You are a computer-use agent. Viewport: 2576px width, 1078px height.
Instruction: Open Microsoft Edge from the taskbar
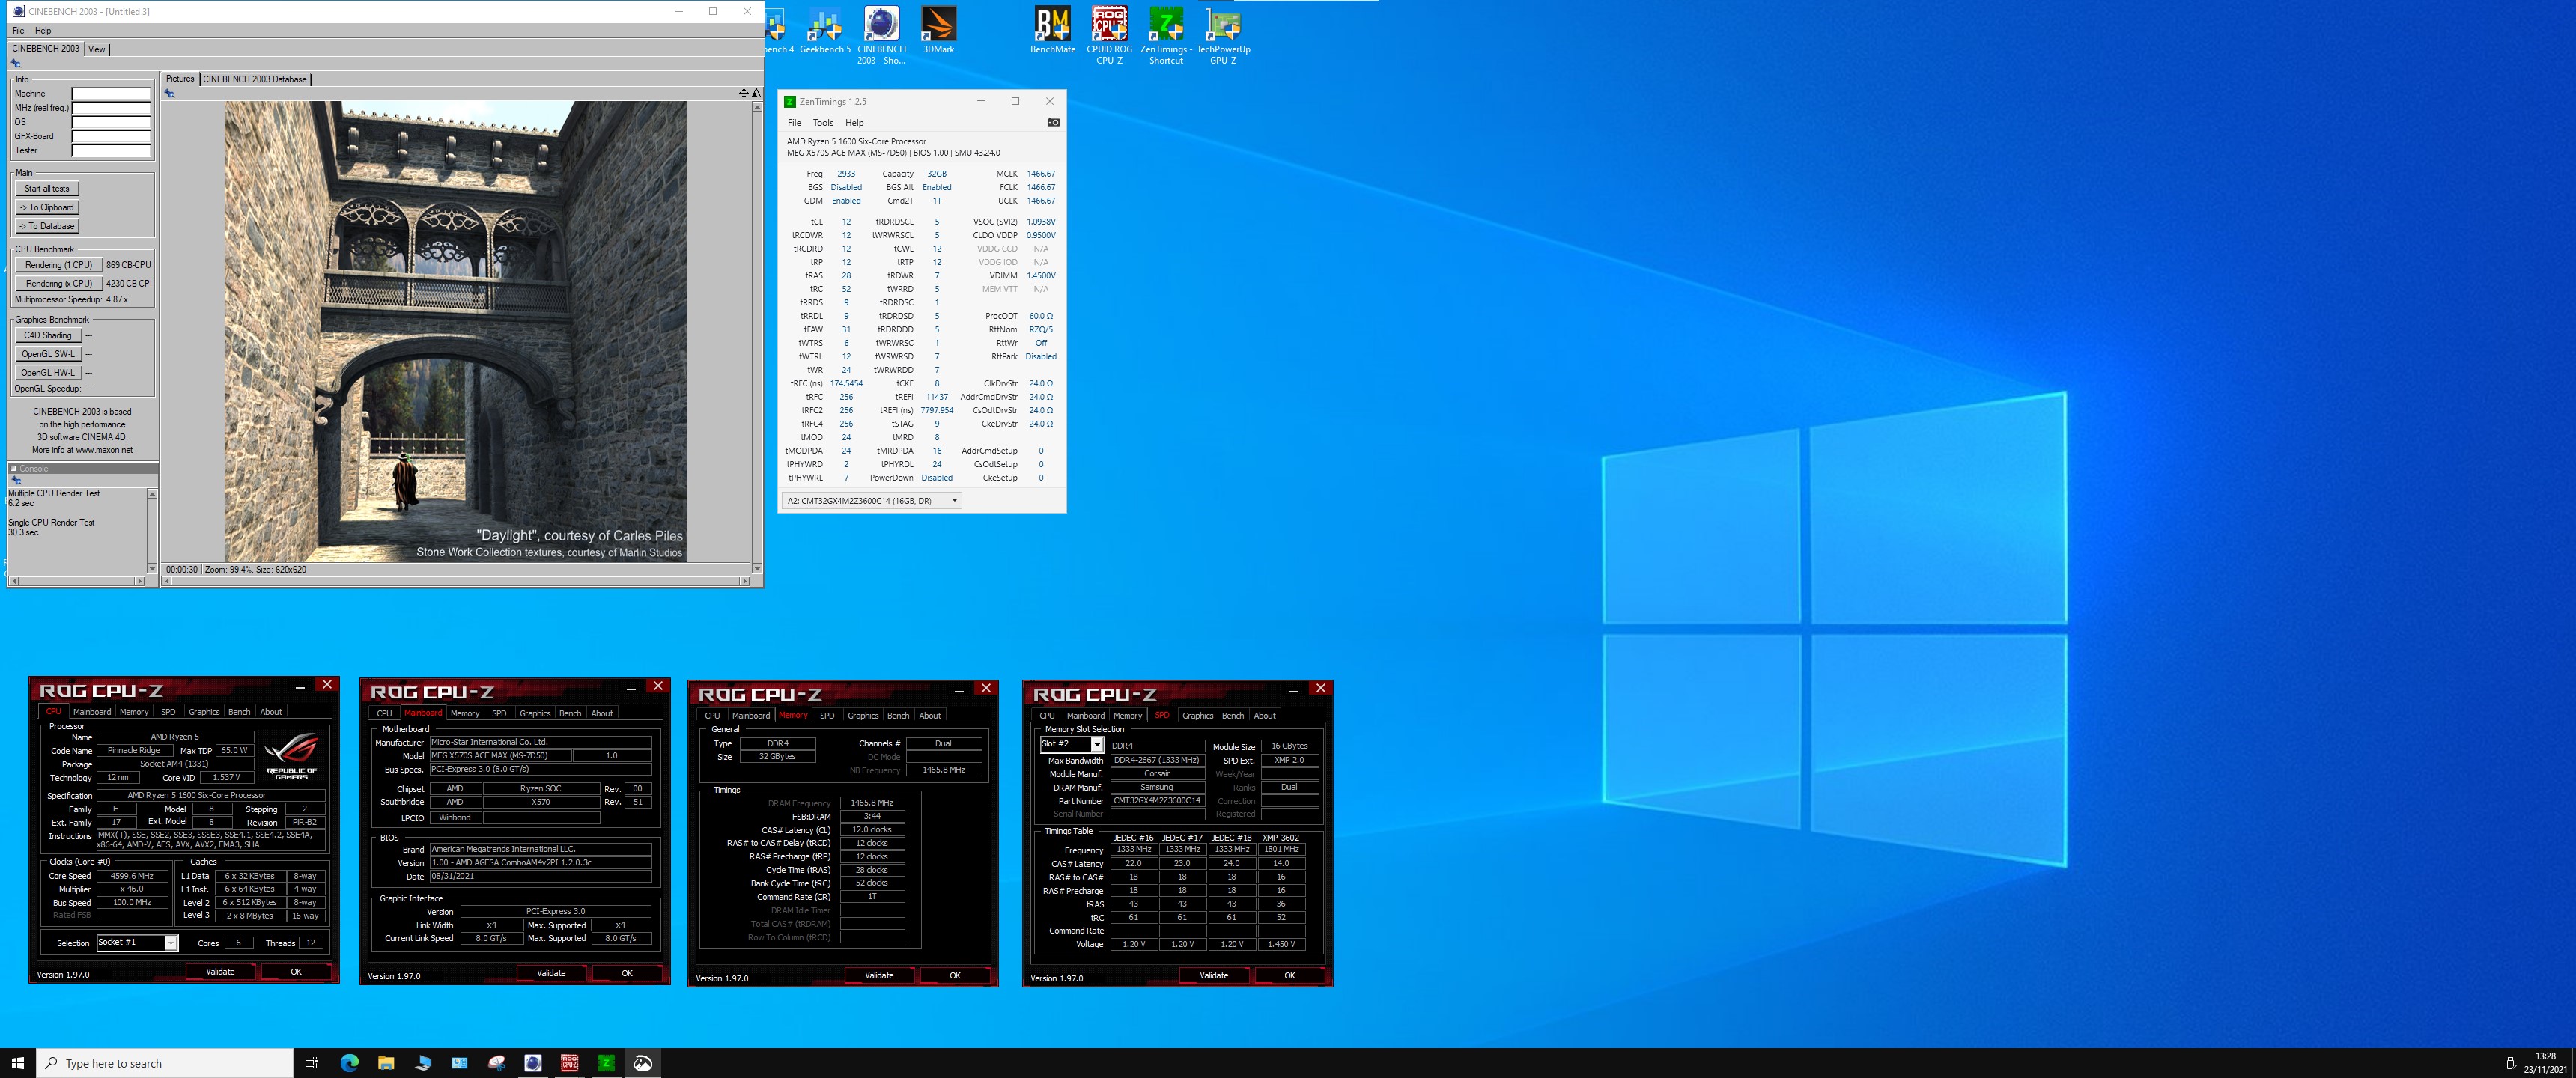pos(349,1063)
